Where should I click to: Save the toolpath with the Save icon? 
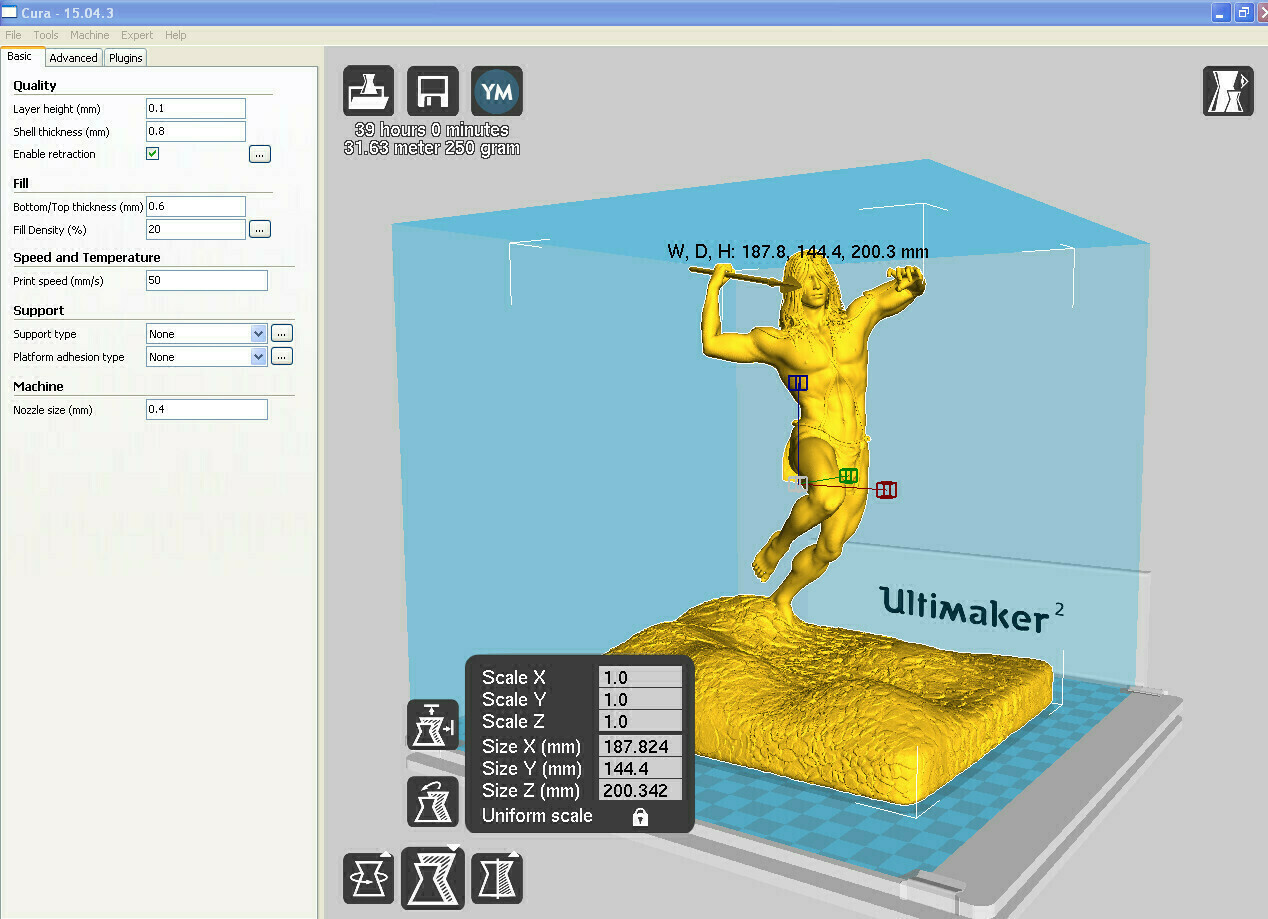coord(432,90)
